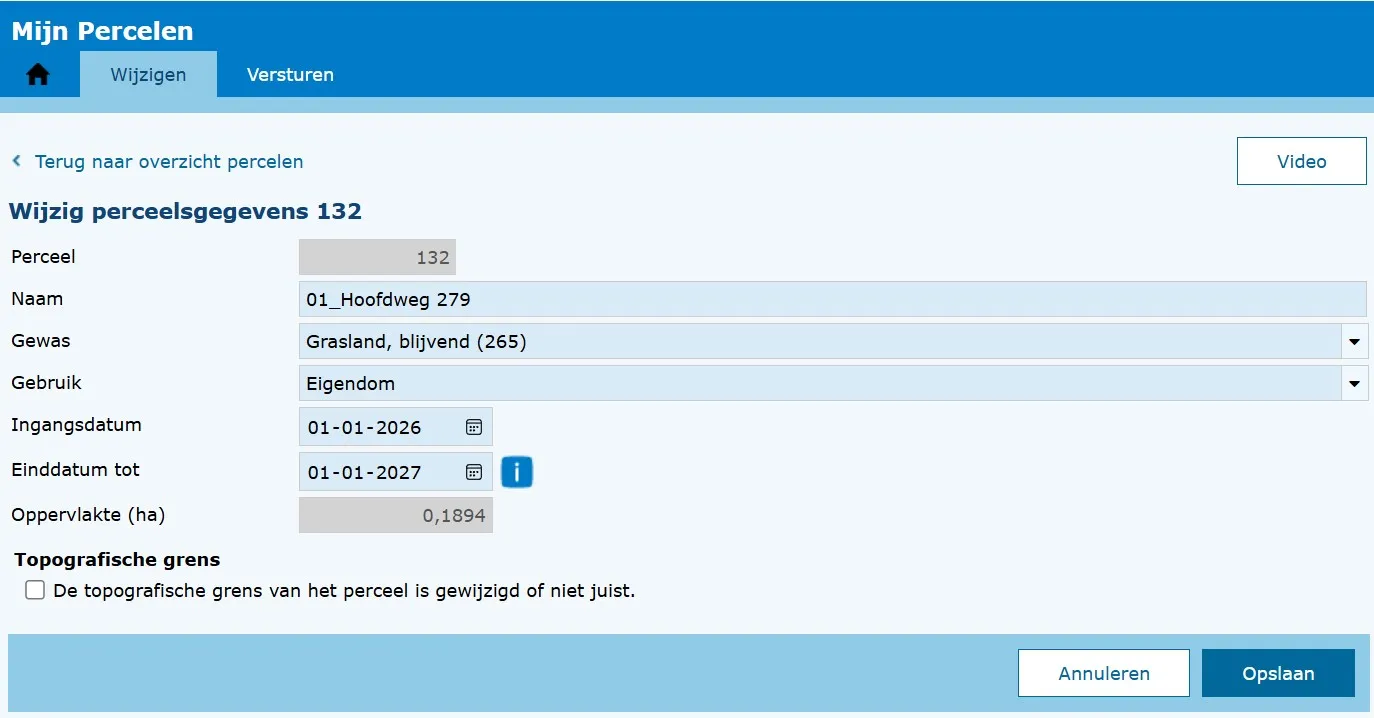
Task: Click the Video button
Action: point(1301,161)
